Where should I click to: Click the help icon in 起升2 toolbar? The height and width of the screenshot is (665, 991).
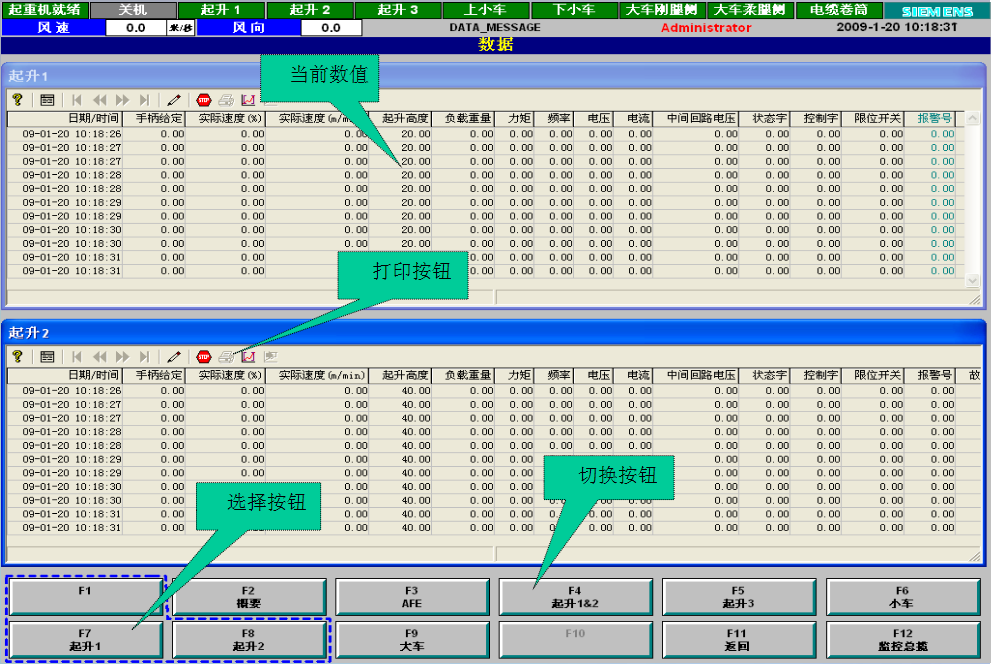click(x=17, y=356)
